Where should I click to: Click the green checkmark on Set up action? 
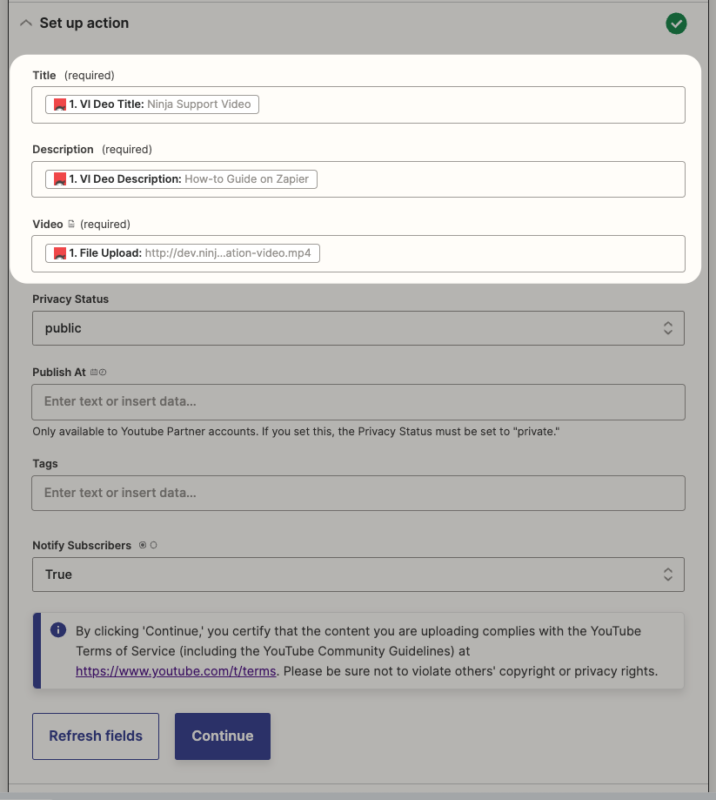[676, 22]
